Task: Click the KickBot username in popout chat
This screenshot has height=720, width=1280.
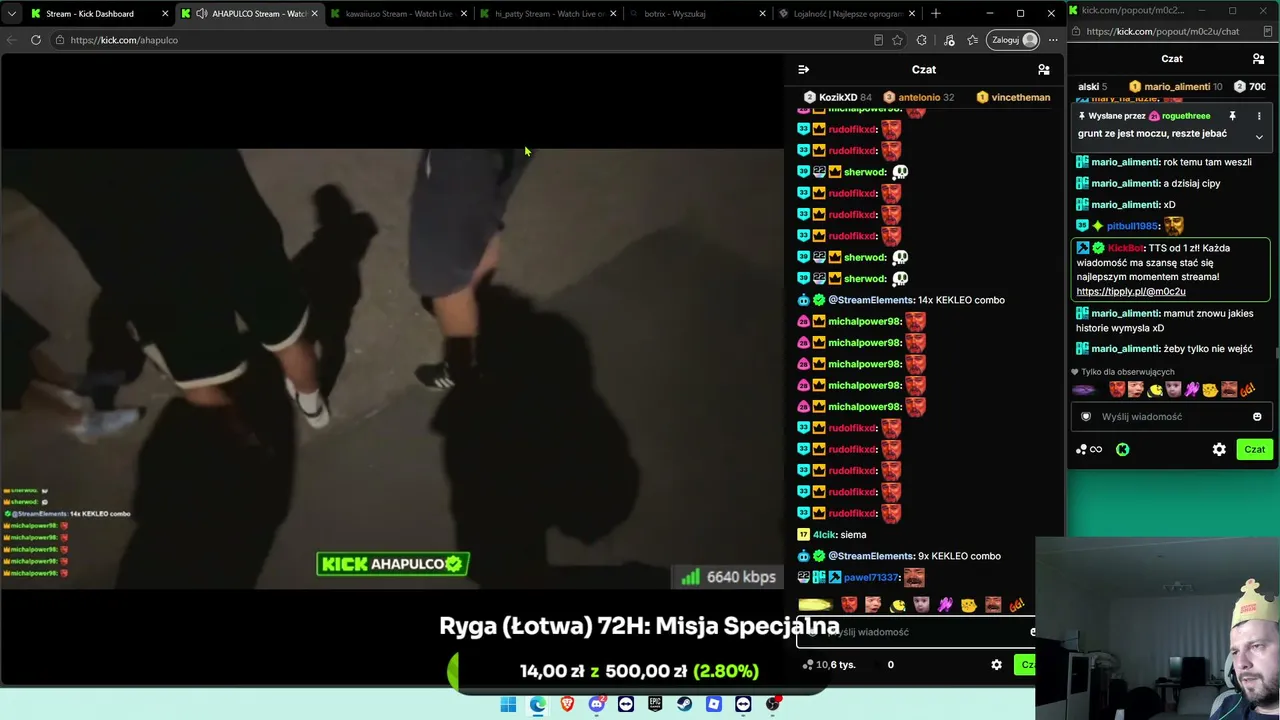Action: (1126, 248)
